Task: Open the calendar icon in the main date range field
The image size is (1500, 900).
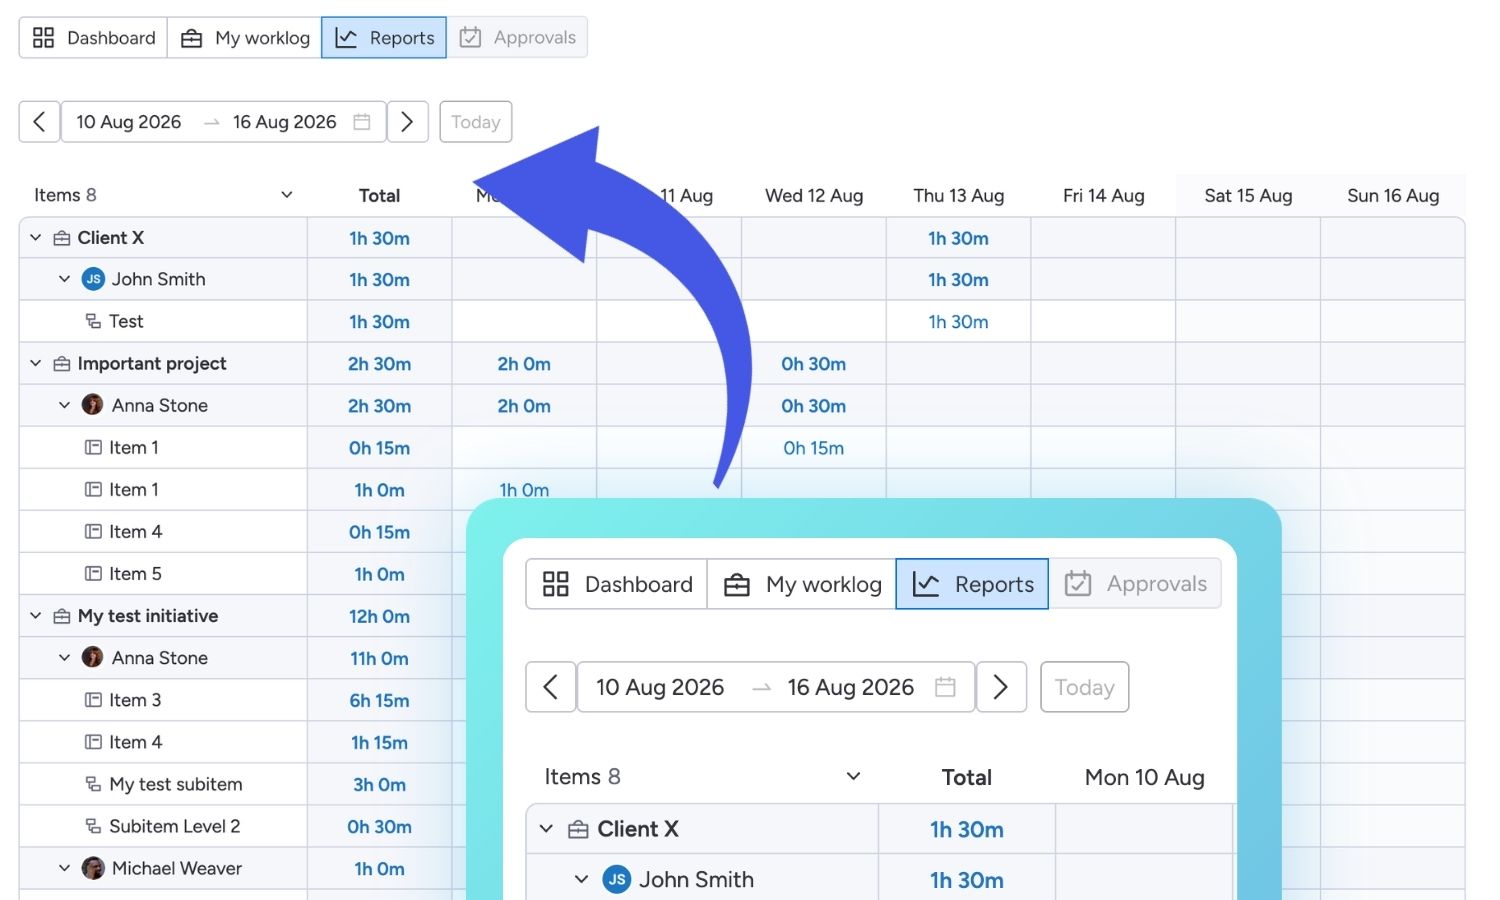Action: pyautogui.click(x=362, y=122)
